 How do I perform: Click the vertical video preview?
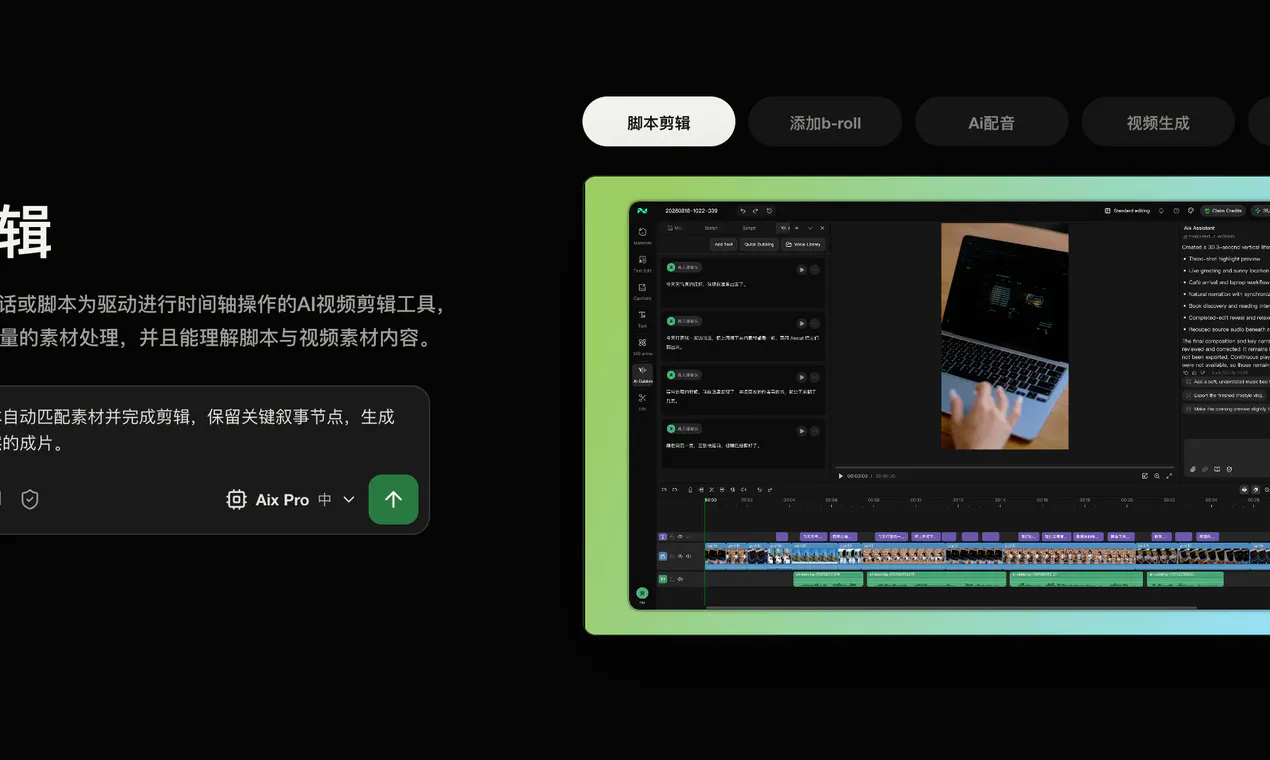[1004, 336]
